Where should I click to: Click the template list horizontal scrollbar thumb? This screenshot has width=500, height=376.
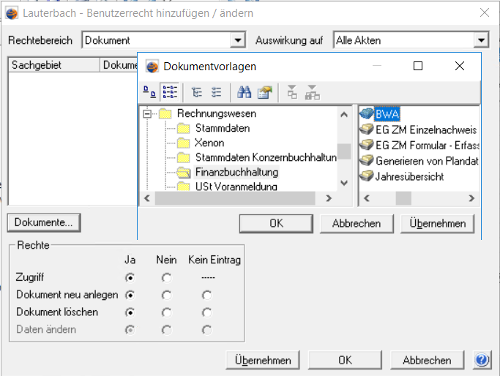403,198
